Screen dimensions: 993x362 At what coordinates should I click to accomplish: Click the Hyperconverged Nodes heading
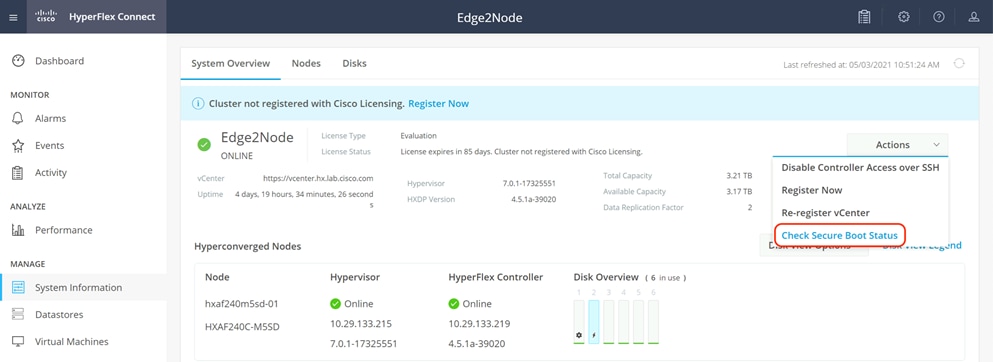point(248,246)
